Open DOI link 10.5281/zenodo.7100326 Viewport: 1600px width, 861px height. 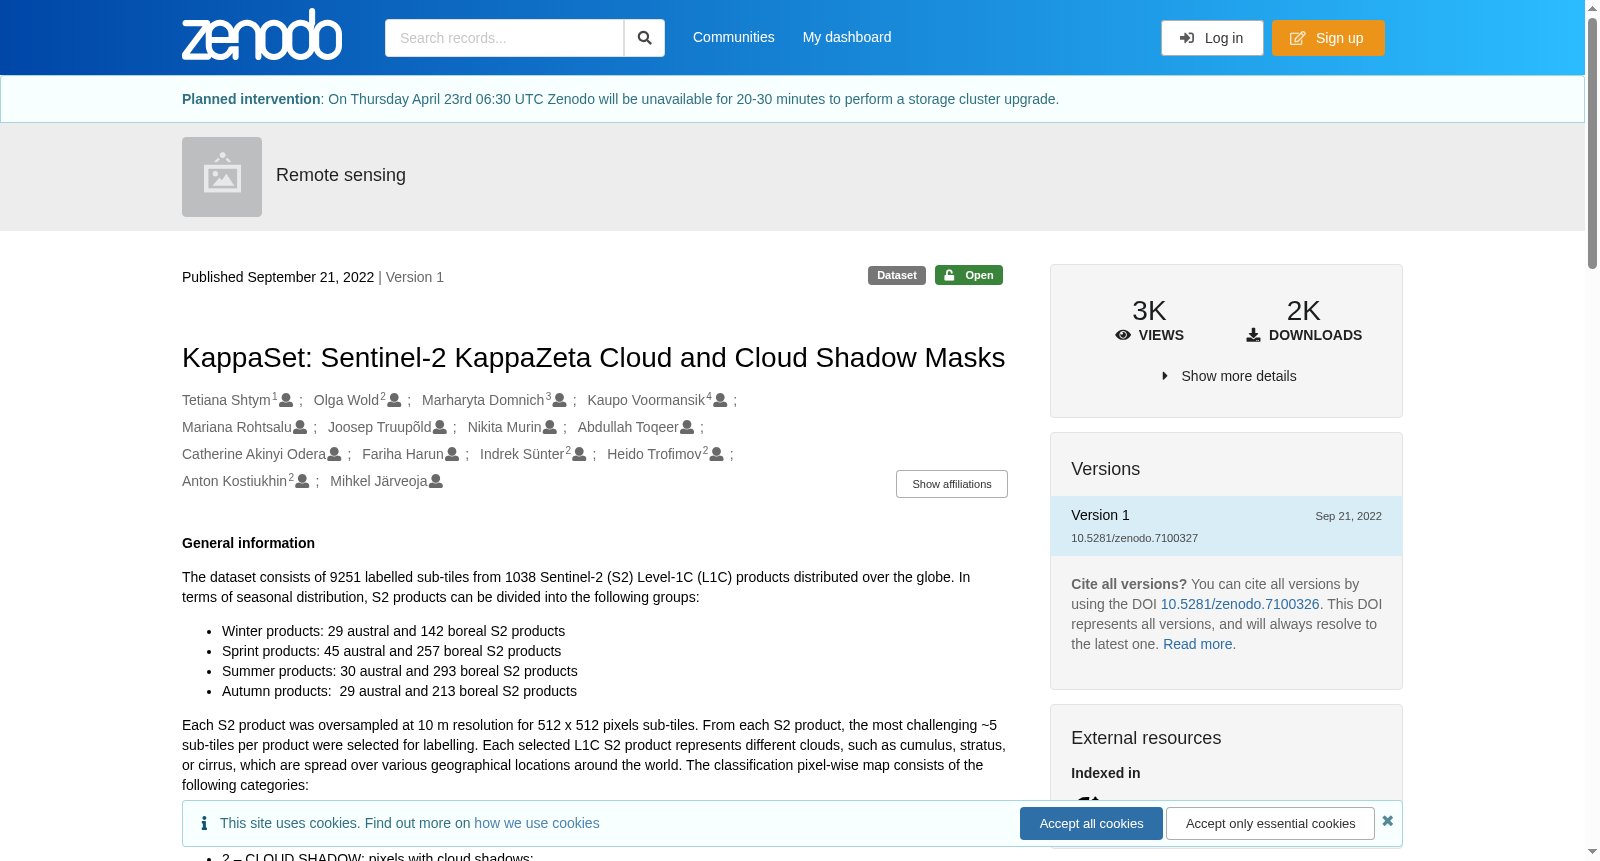(1240, 604)
